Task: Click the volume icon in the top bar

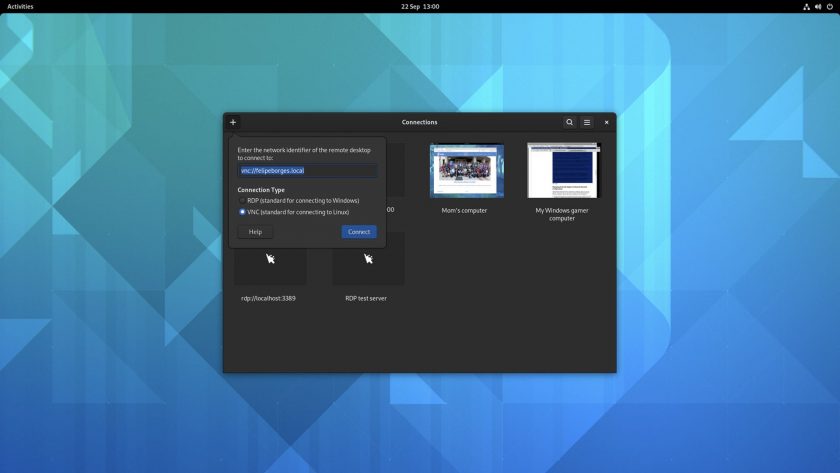Action: point(818,7)
